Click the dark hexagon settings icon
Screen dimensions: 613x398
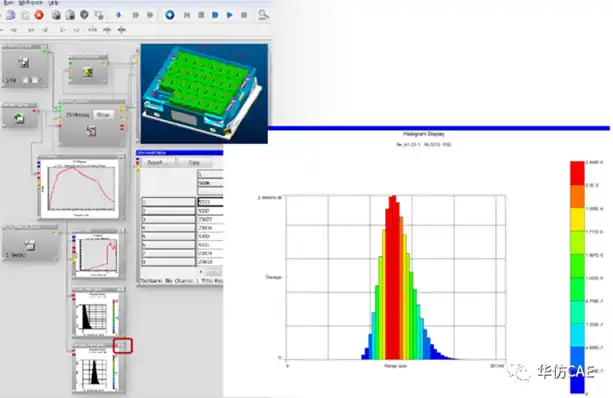coord(84,15)
